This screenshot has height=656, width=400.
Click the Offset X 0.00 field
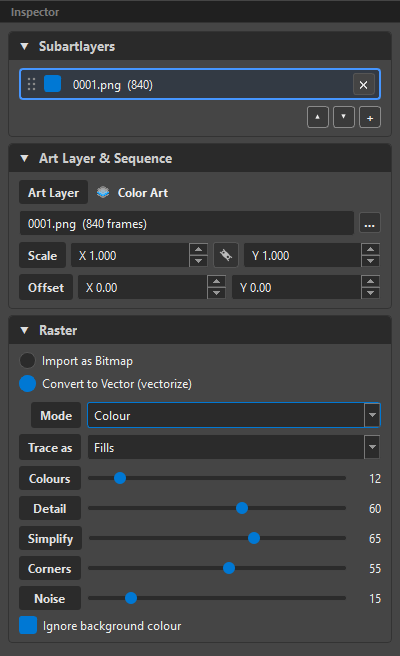point(142,287)
